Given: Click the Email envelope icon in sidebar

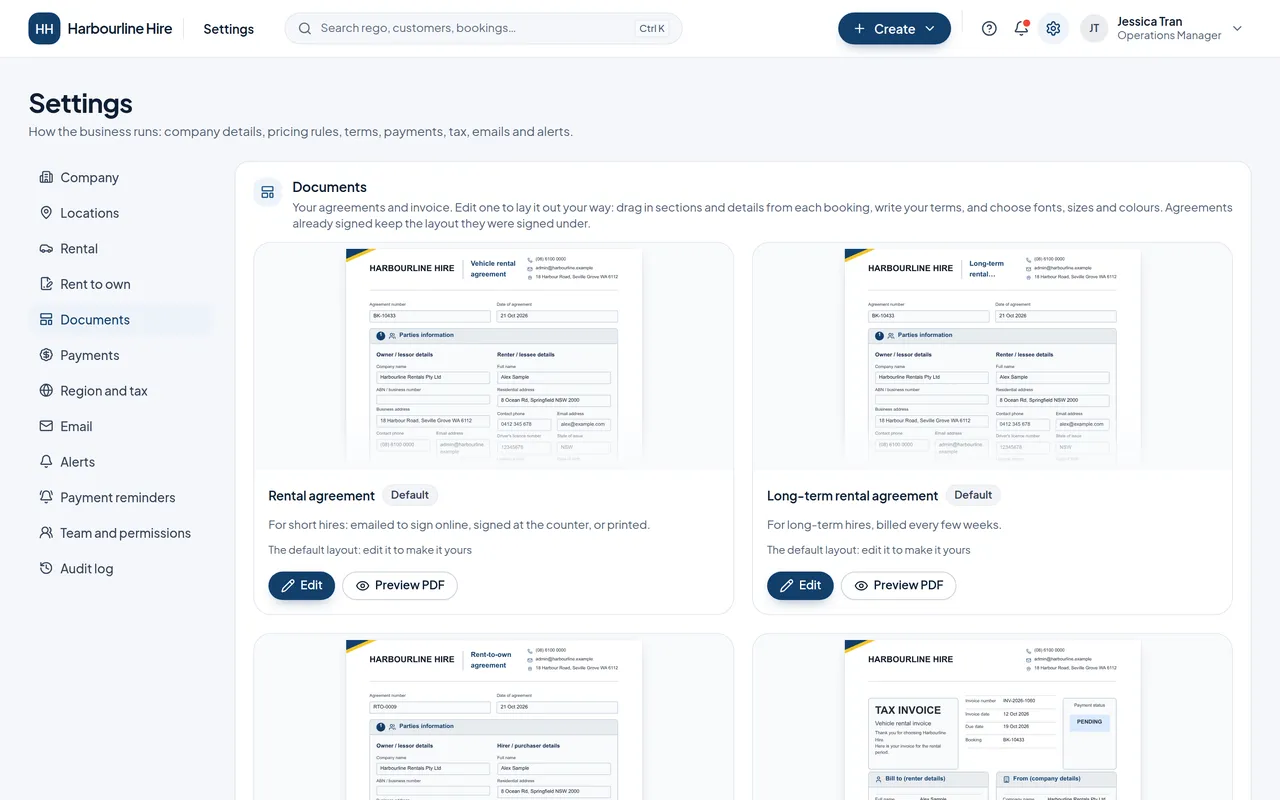Looking at the screenshot, I should (46, 426).
